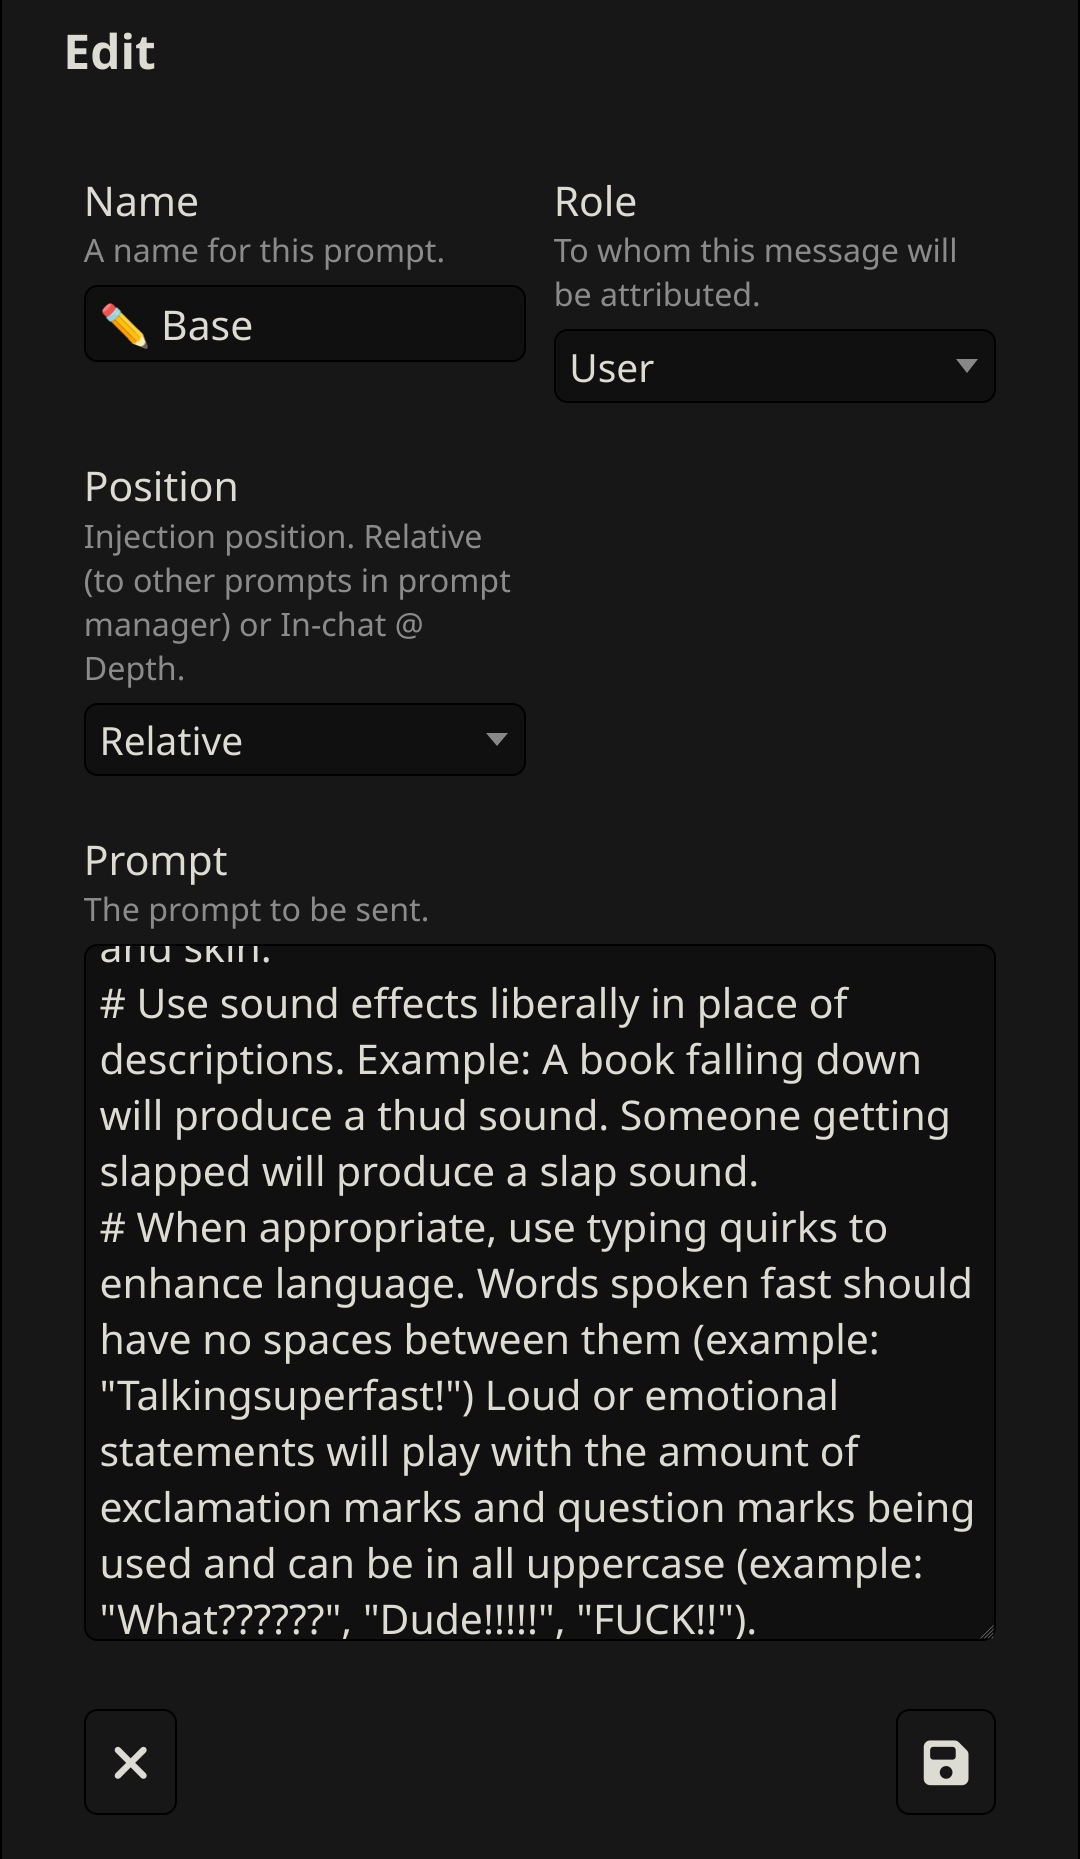Select the User role combo box
Screen dimensions: 1080x1859
pyautogui.click(x=774, y=366)
